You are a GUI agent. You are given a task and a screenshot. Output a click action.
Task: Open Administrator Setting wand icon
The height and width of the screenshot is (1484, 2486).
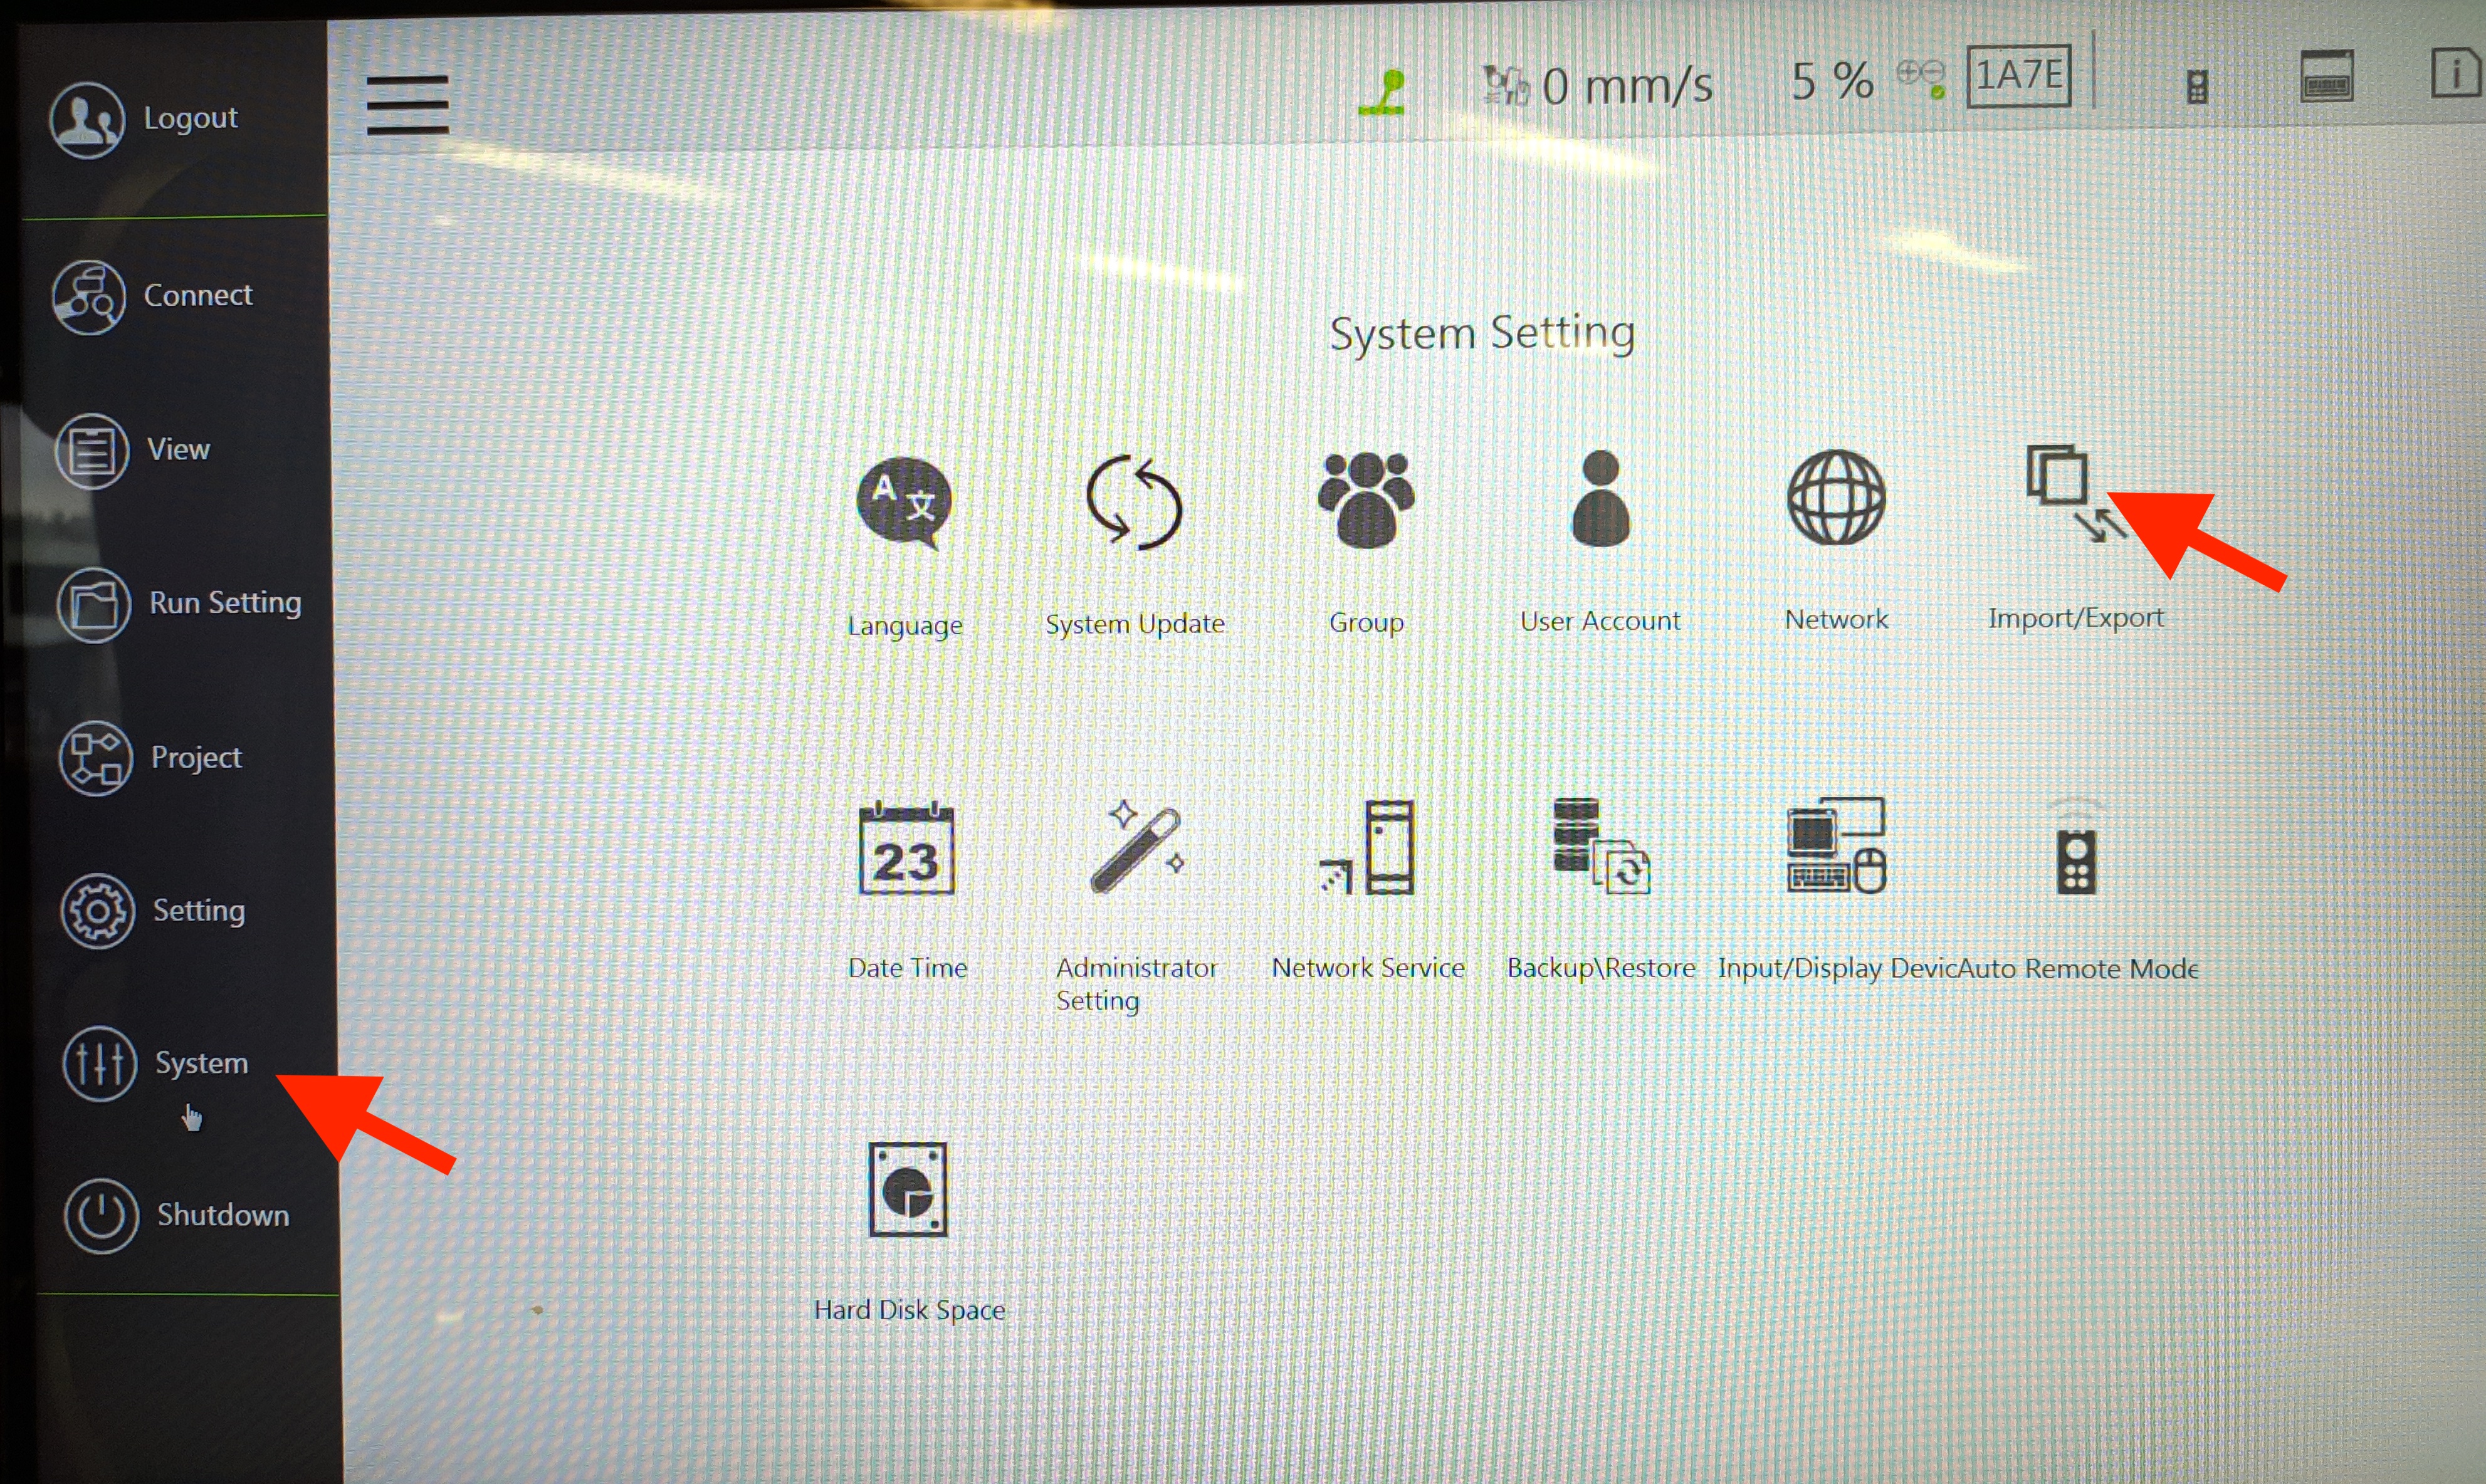click(x=1136, y=850)
